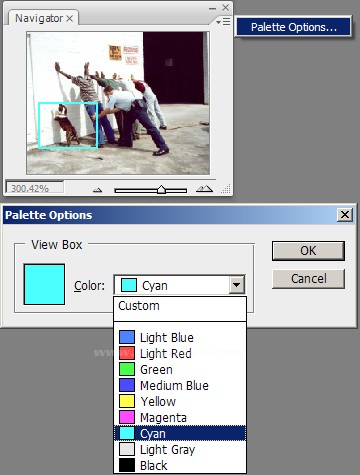This screenshot has height=475, width=360.
Task: Open the Navigator panel flyout menu icon
Action: coord(223,22)
